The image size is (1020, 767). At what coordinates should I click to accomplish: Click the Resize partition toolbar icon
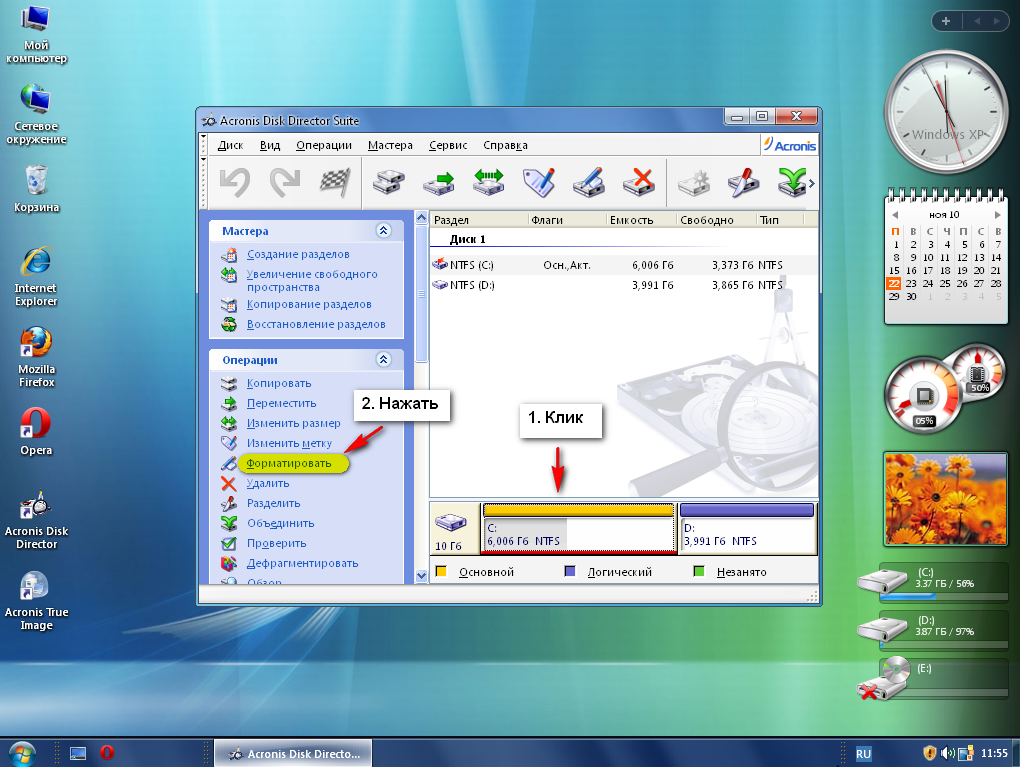point(489,182)
